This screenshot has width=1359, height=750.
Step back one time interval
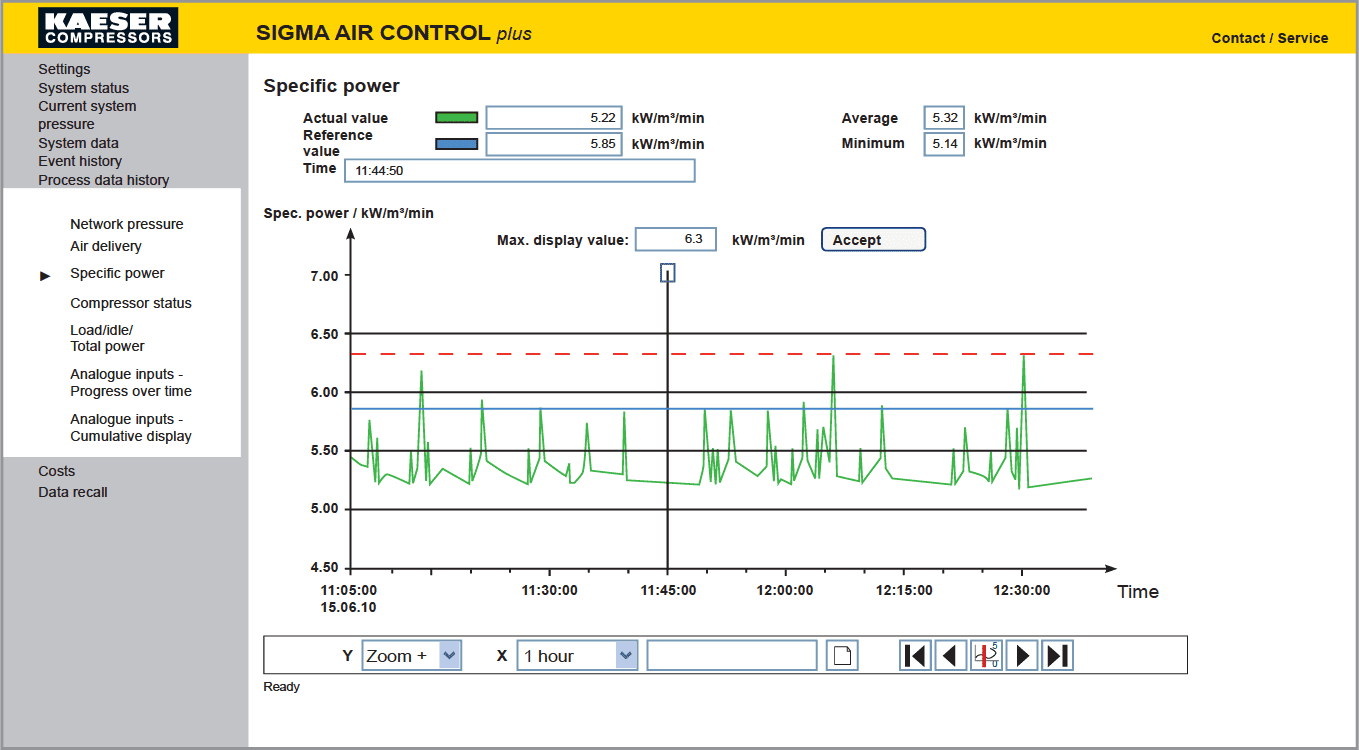[950, 656]
